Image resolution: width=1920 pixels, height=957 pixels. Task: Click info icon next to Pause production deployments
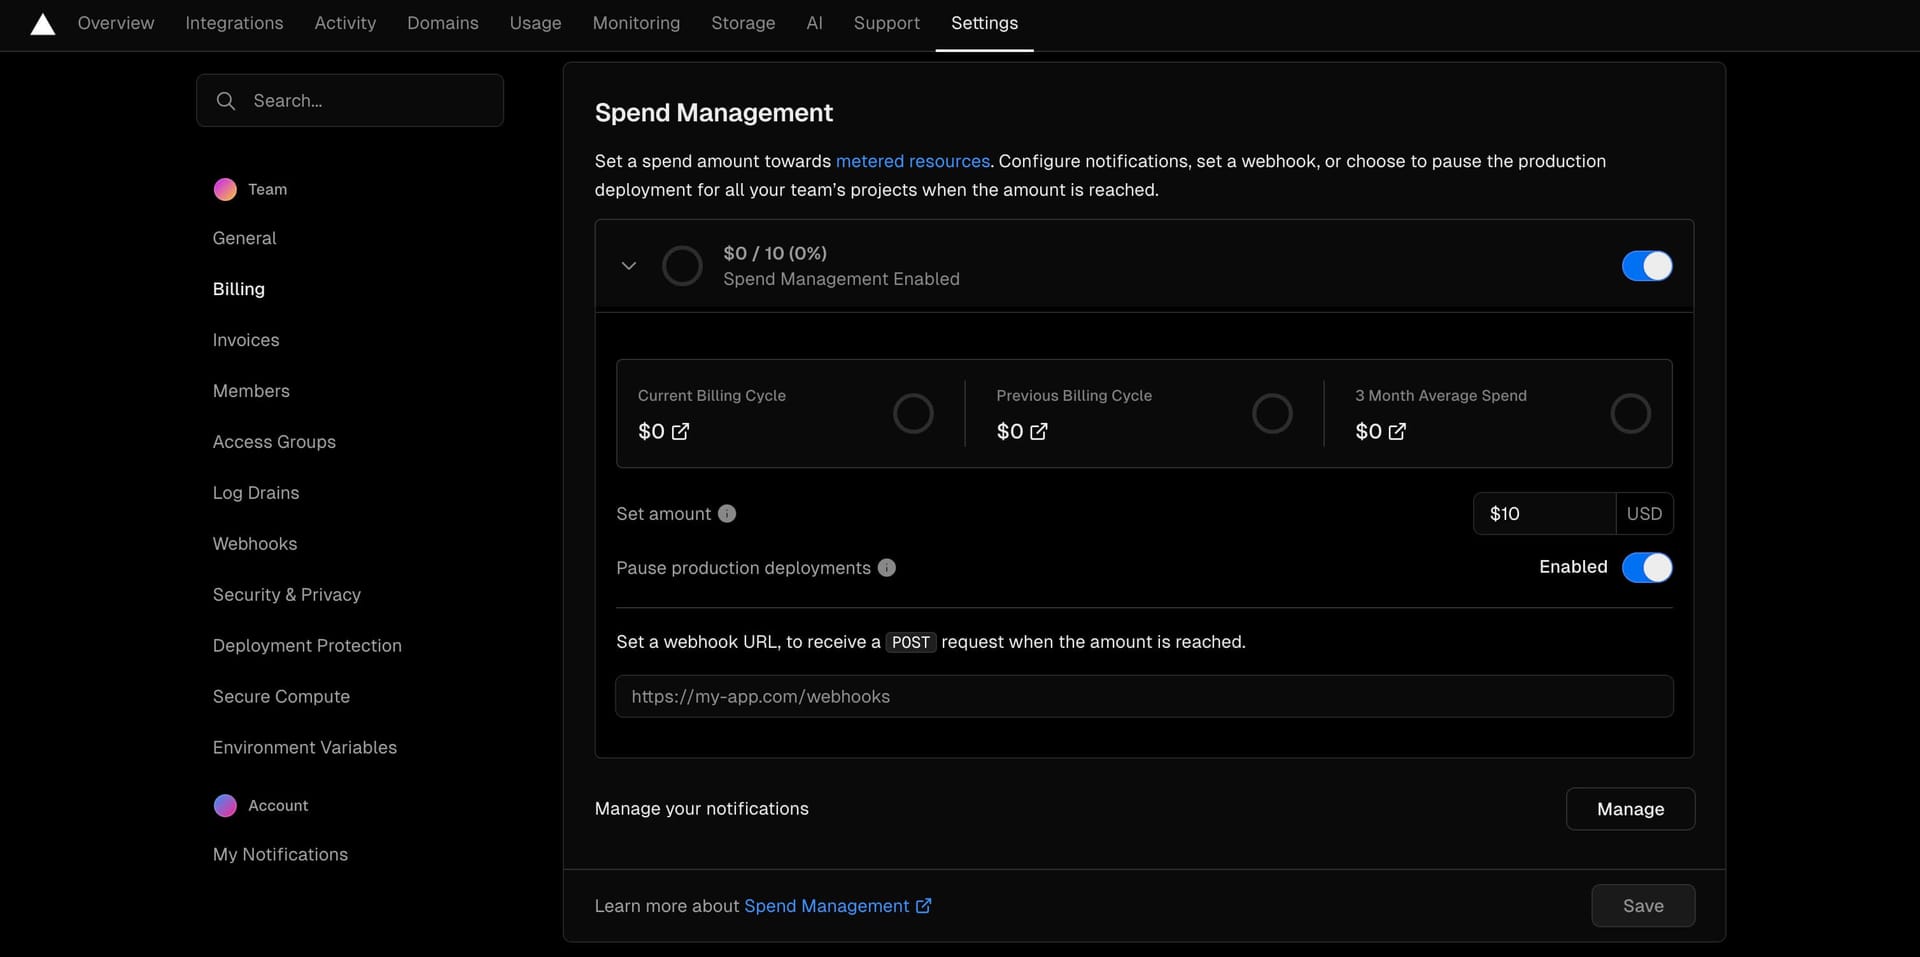pos(887,567)
